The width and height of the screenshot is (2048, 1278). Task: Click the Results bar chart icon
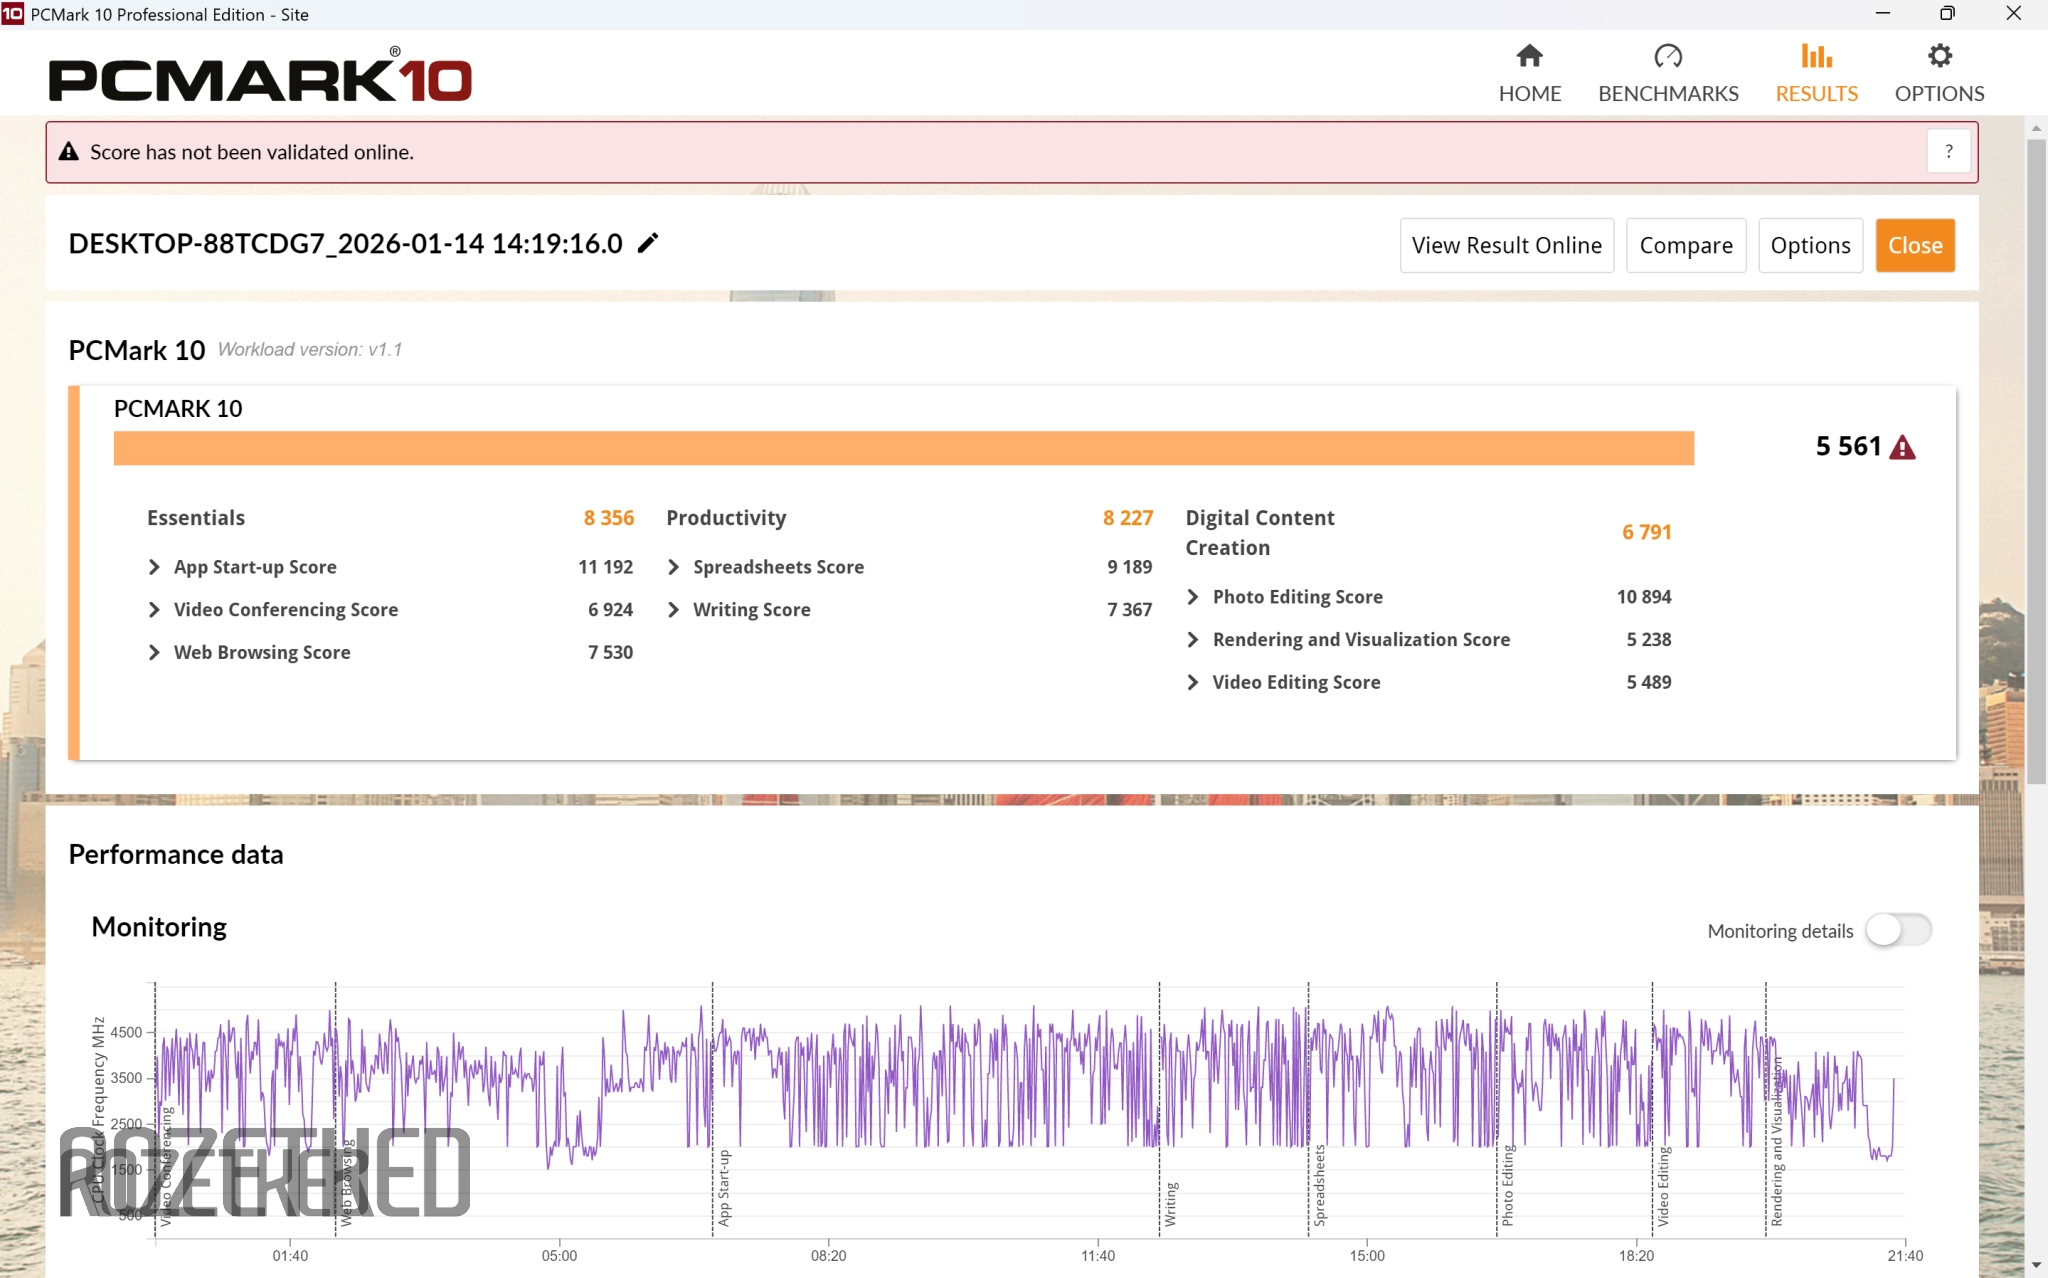click(x=1816, y=57)
